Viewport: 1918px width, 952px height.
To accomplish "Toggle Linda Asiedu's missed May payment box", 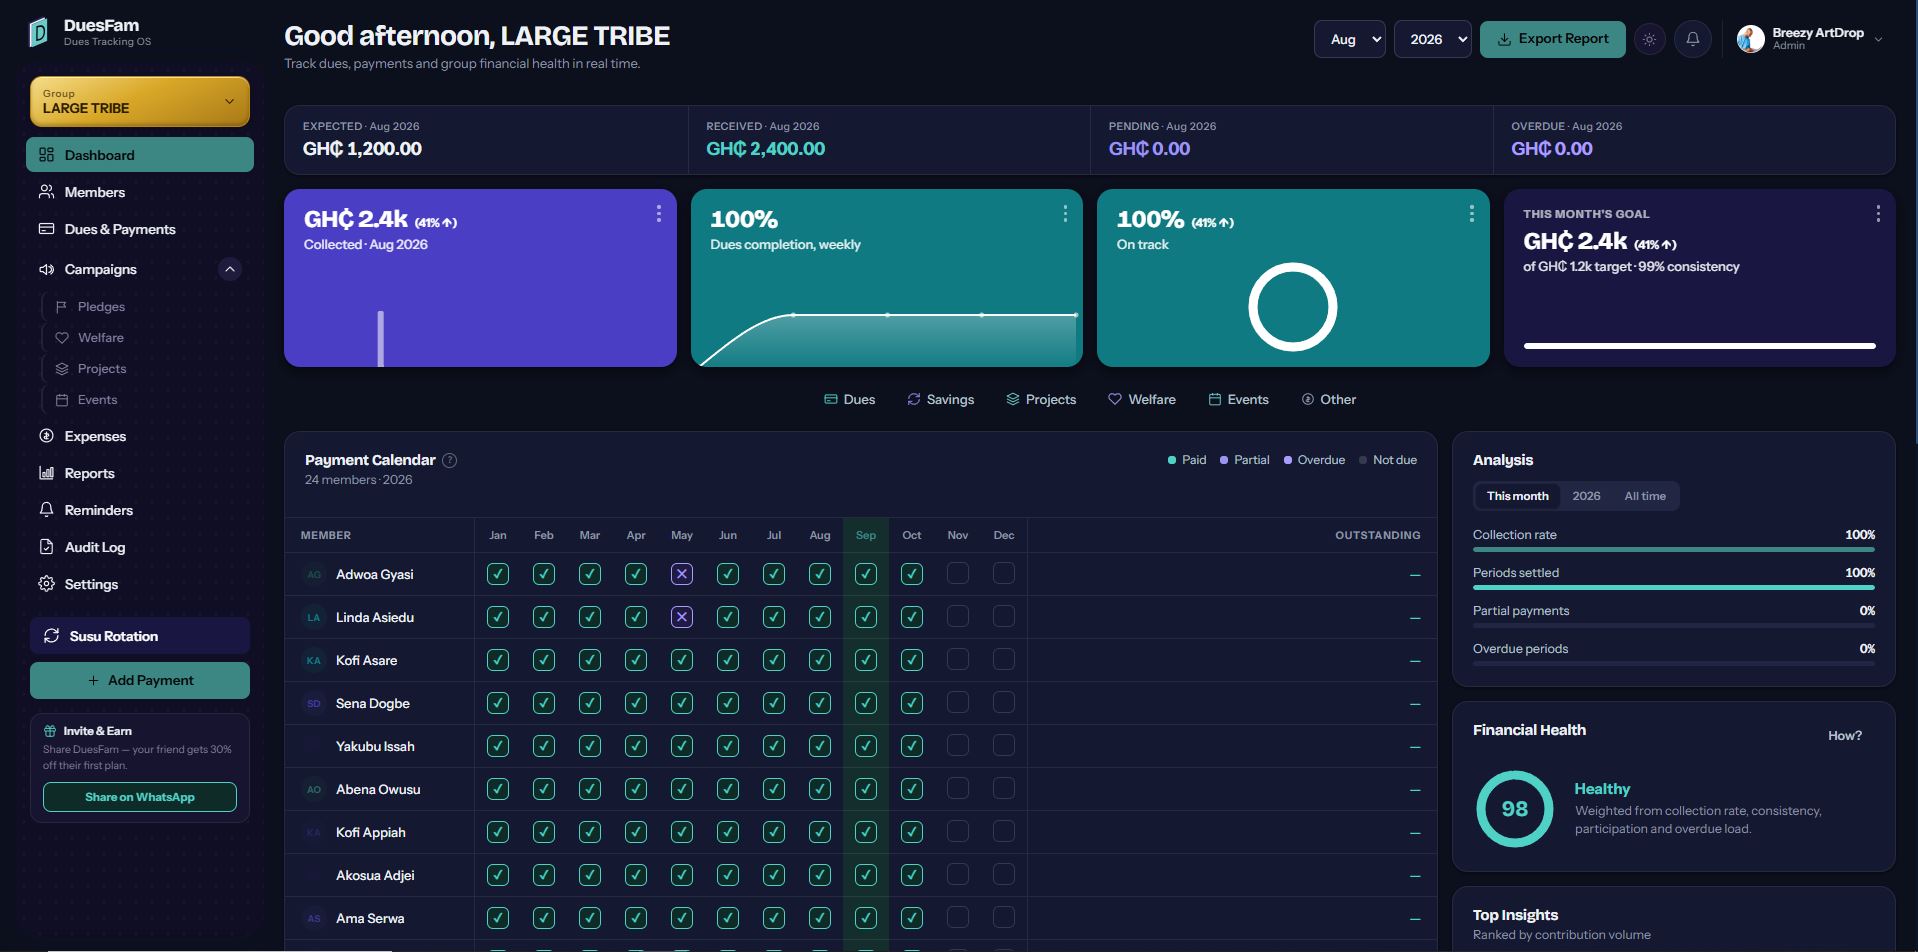I will 682,617.
